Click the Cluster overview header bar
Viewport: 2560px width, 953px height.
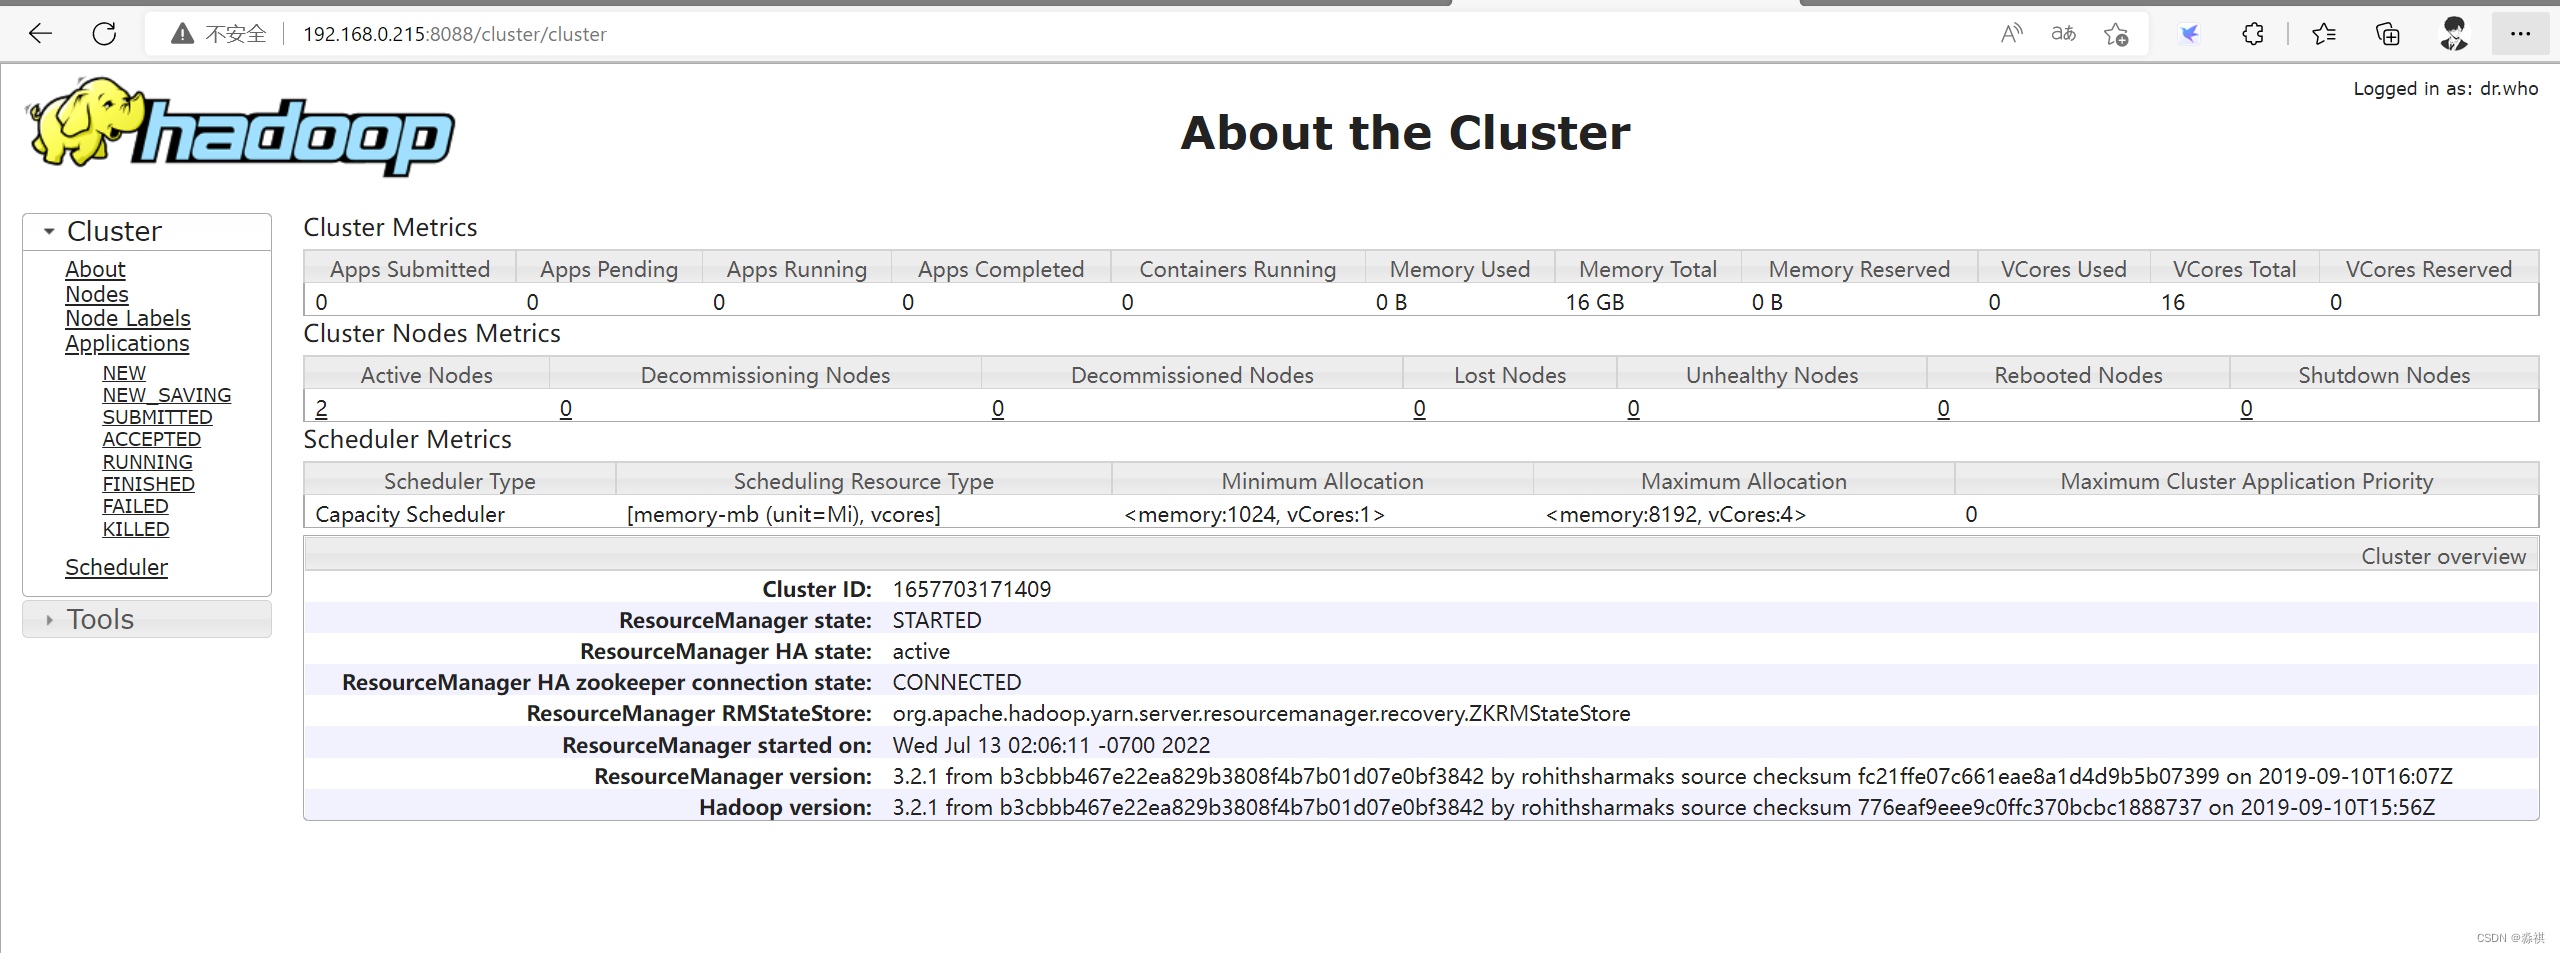(x=1421, y=556)
